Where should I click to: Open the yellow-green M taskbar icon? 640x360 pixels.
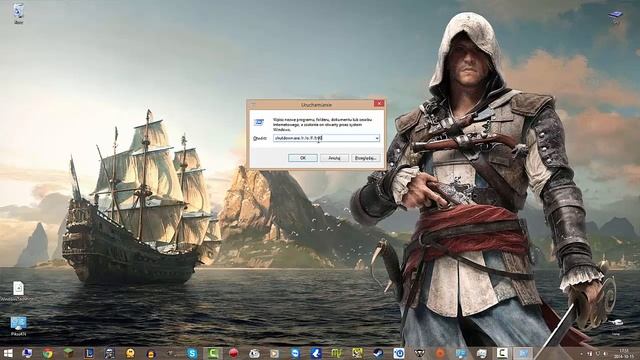336,353
